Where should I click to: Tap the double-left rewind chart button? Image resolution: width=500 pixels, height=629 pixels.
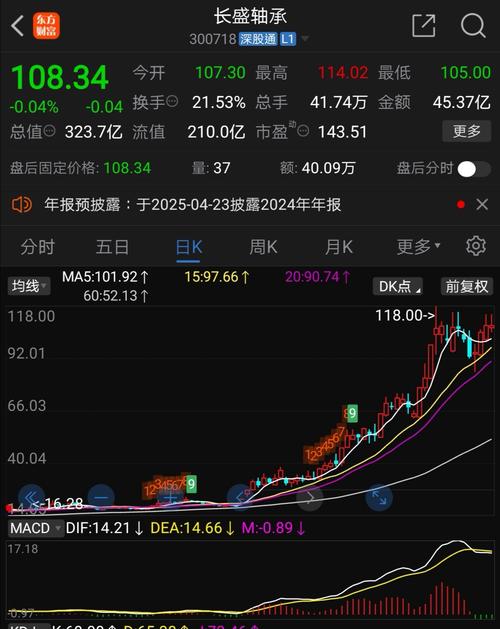pos(31,497)
